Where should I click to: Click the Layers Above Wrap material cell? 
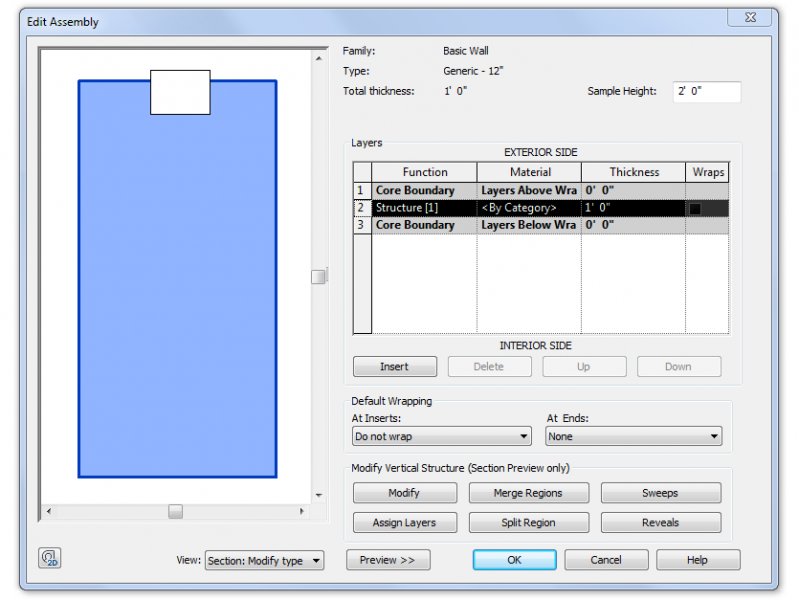pyautogui.click(x=529, y=191)
